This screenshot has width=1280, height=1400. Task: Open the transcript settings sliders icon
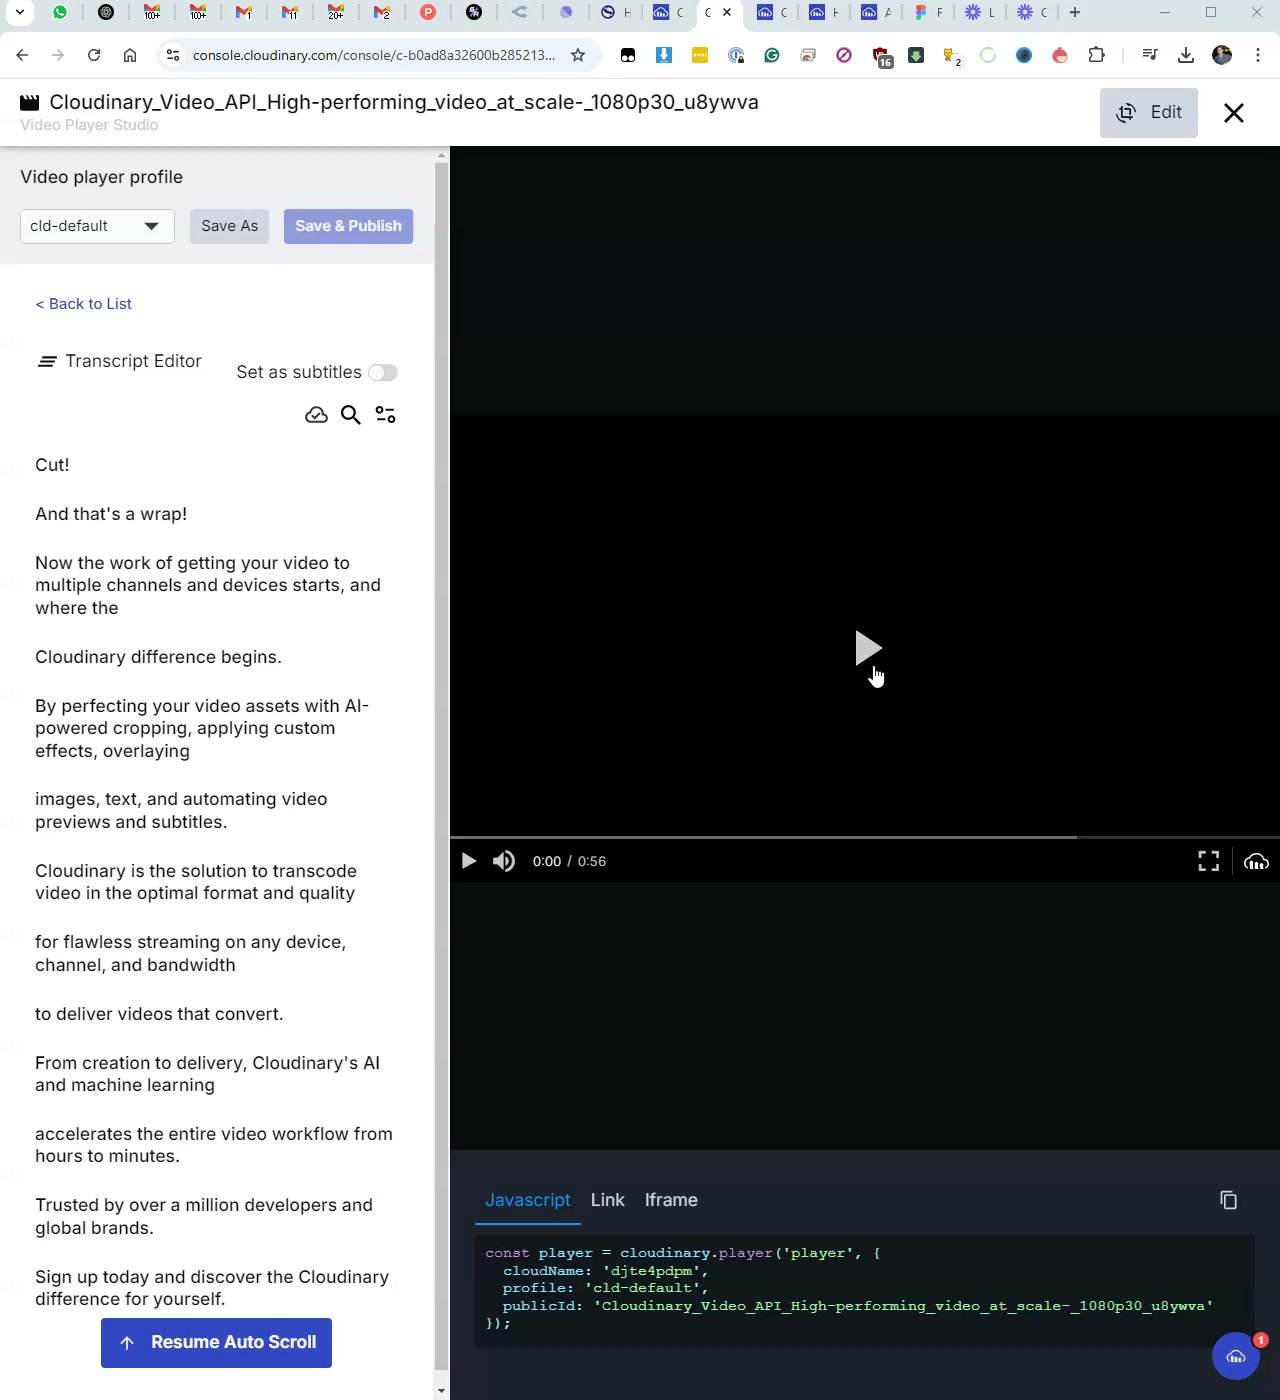pos(385,415)
